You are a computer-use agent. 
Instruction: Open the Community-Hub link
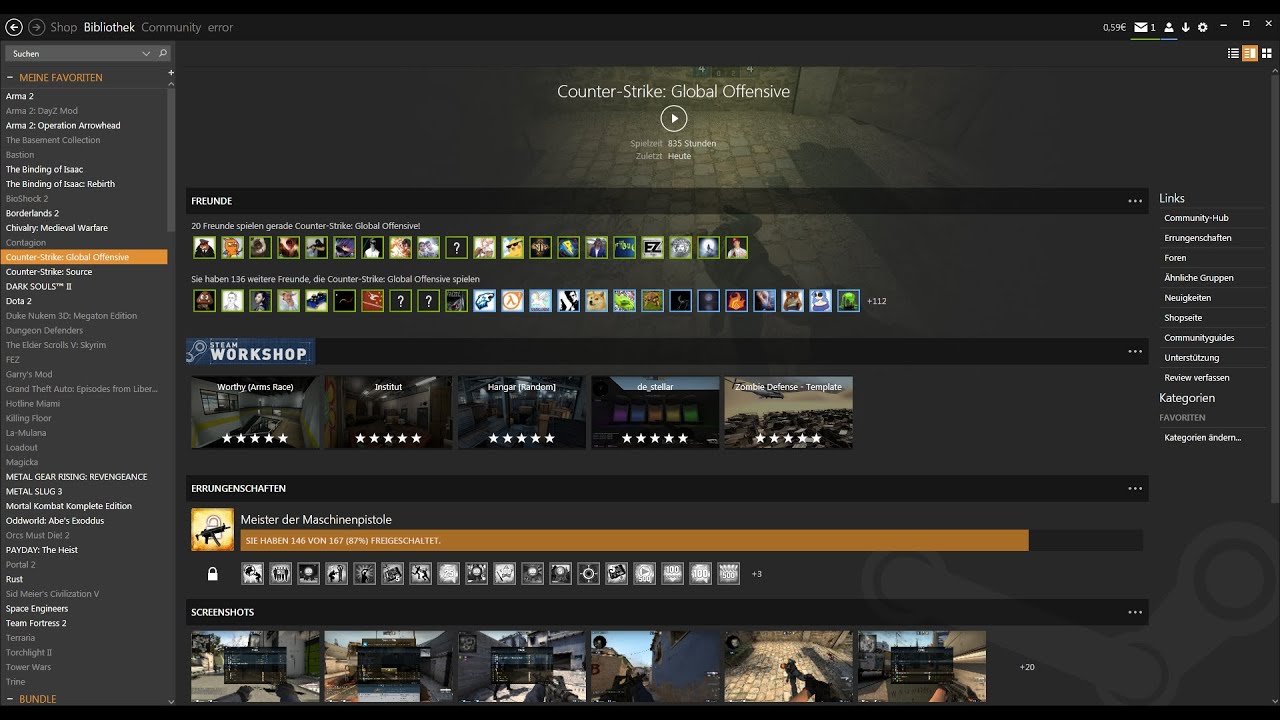pos(1196,218)
